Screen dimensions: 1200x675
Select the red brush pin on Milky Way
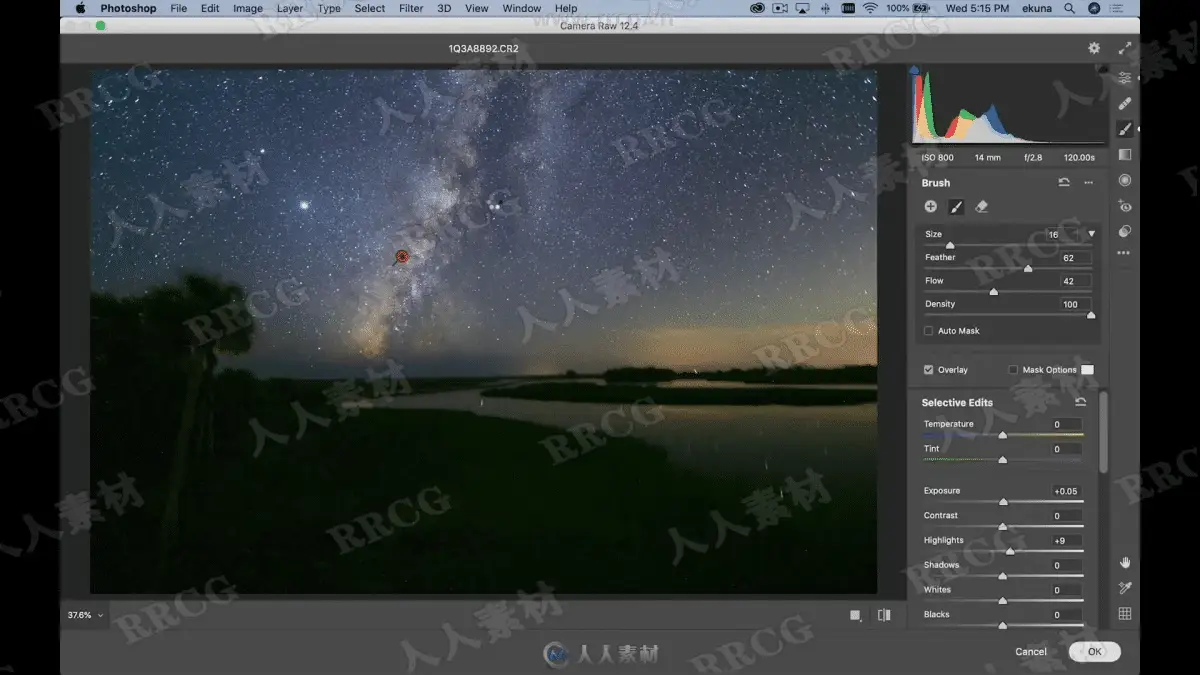[x=402, y=257]
